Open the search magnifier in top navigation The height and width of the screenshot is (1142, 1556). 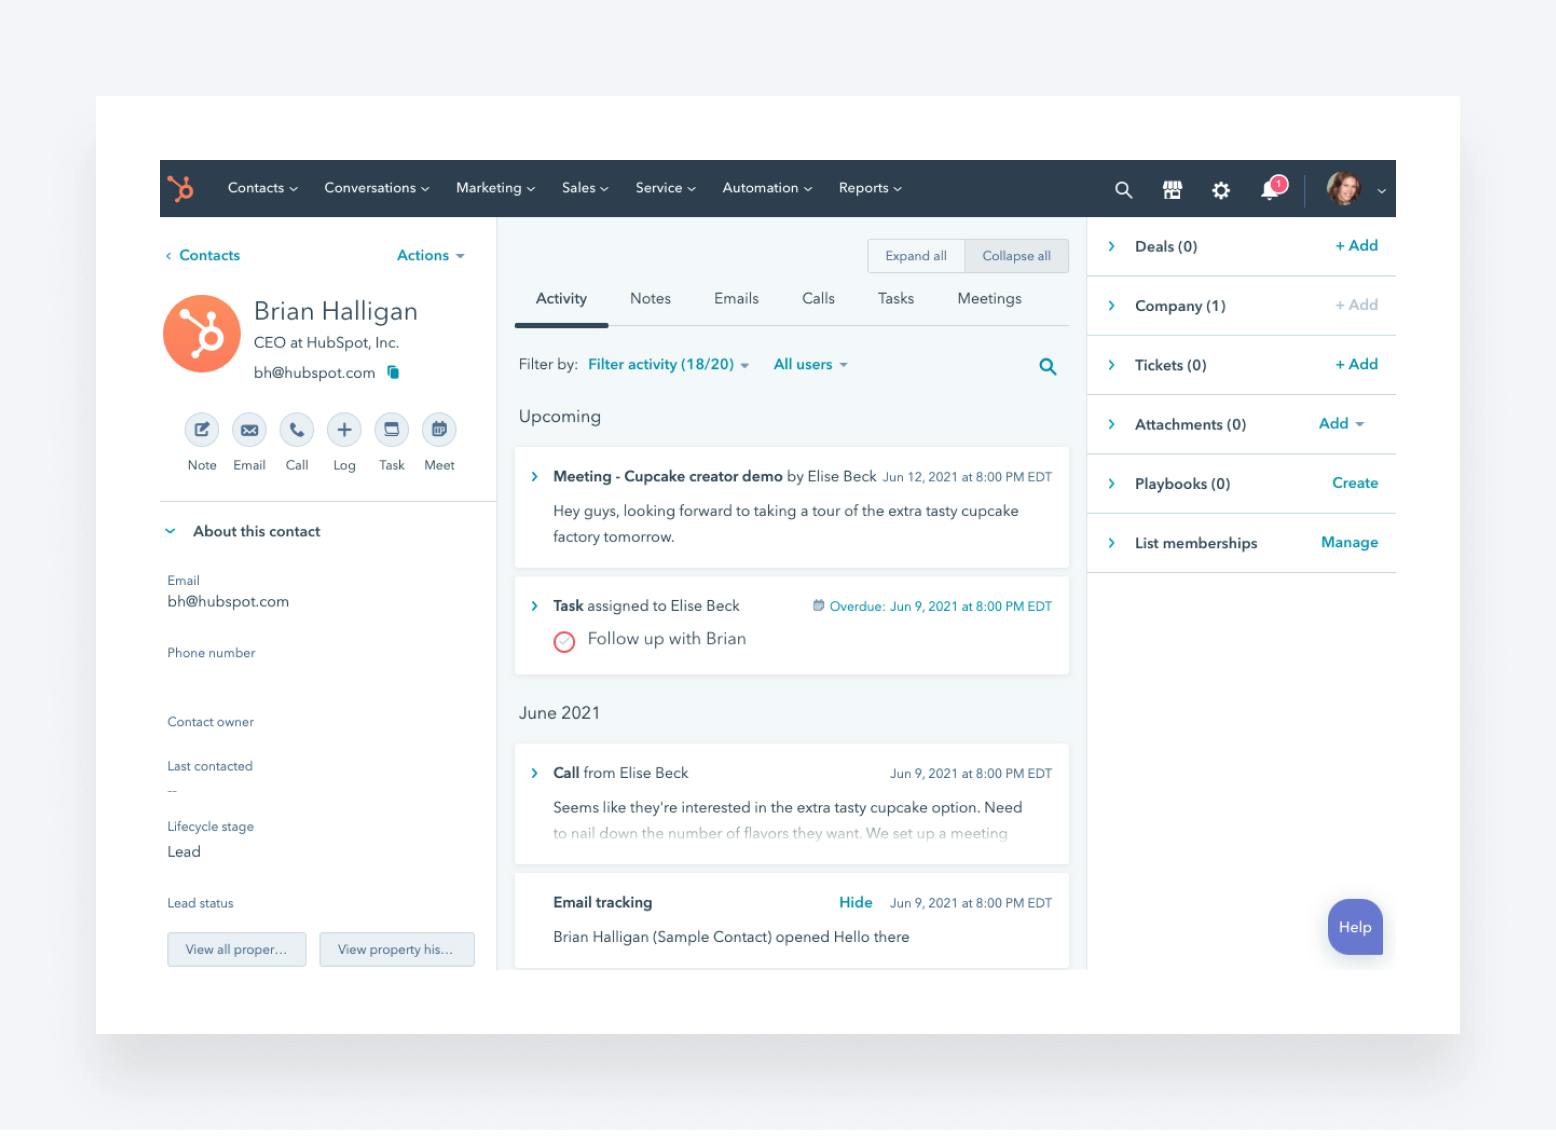(x=1123, y=189)
